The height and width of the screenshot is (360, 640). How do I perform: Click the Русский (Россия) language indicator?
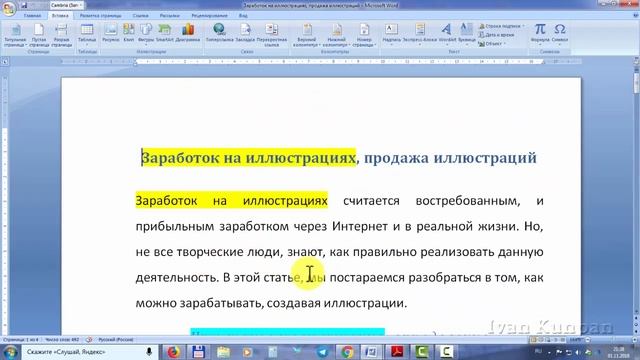click(x=116, y=340)
